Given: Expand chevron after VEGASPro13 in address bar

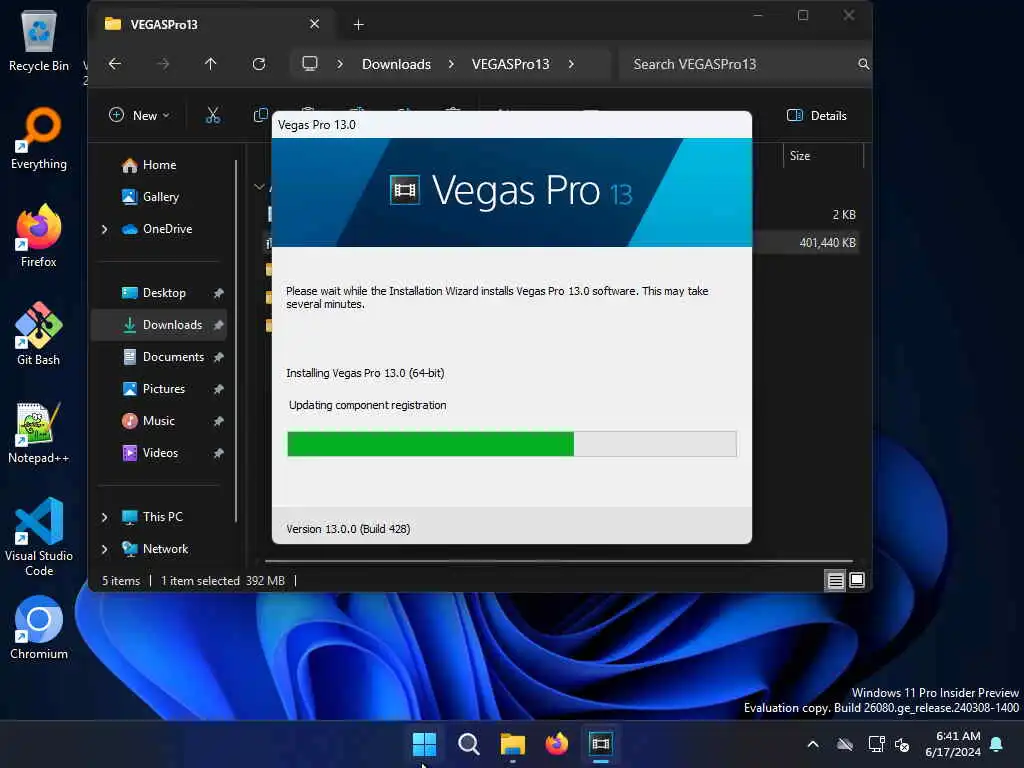Looking at the screenshot, I should pos(571,64).
